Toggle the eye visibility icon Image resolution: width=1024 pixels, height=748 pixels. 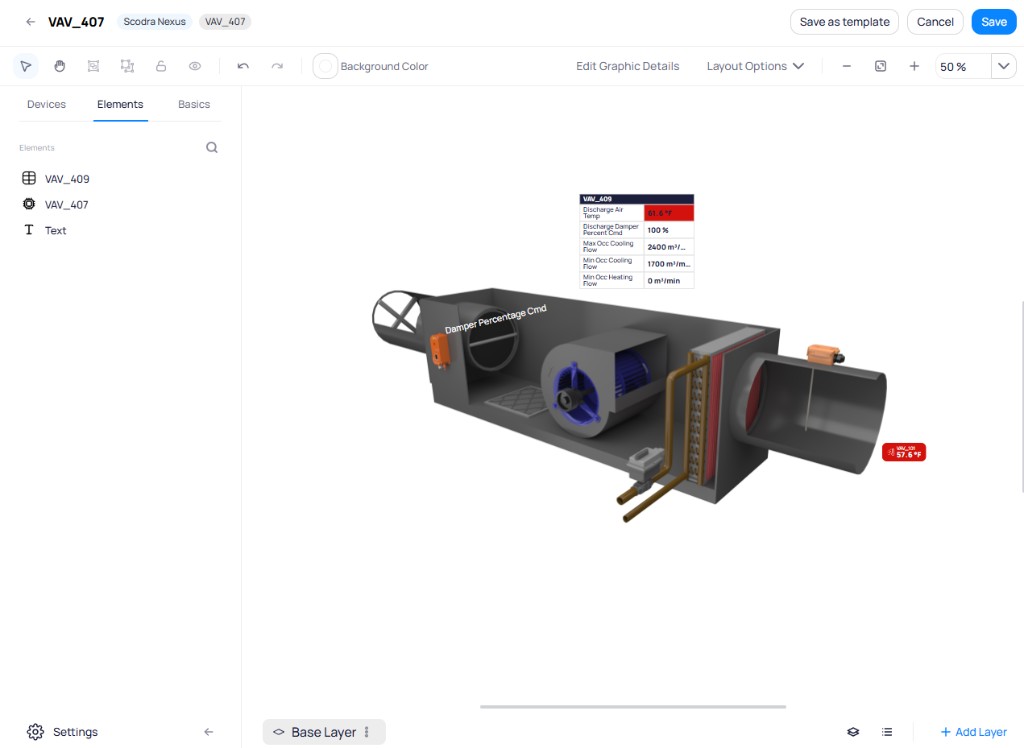tap(195, 66)
